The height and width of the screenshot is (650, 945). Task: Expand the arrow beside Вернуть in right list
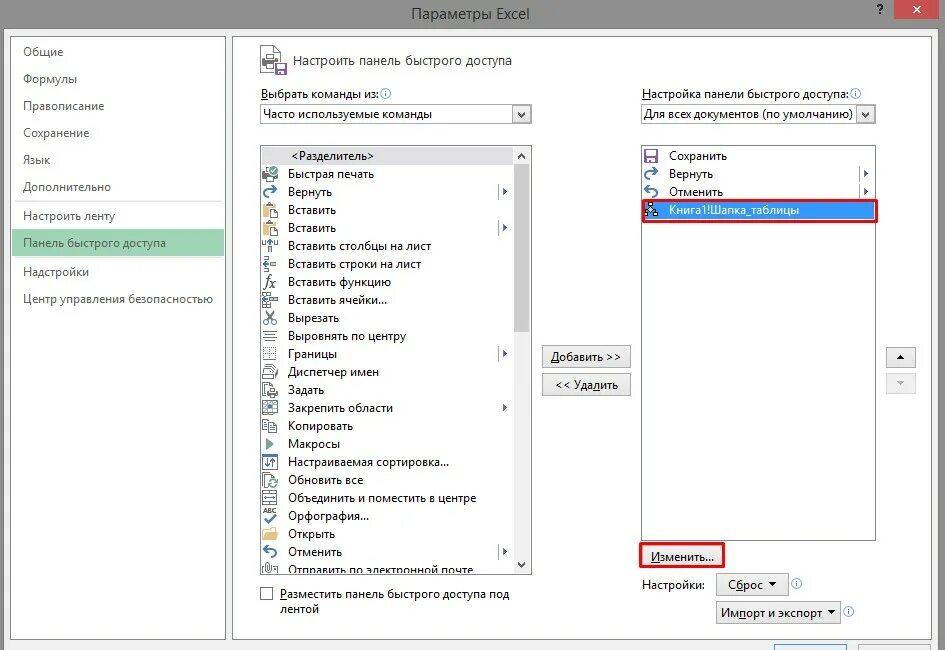click(865, 174)
